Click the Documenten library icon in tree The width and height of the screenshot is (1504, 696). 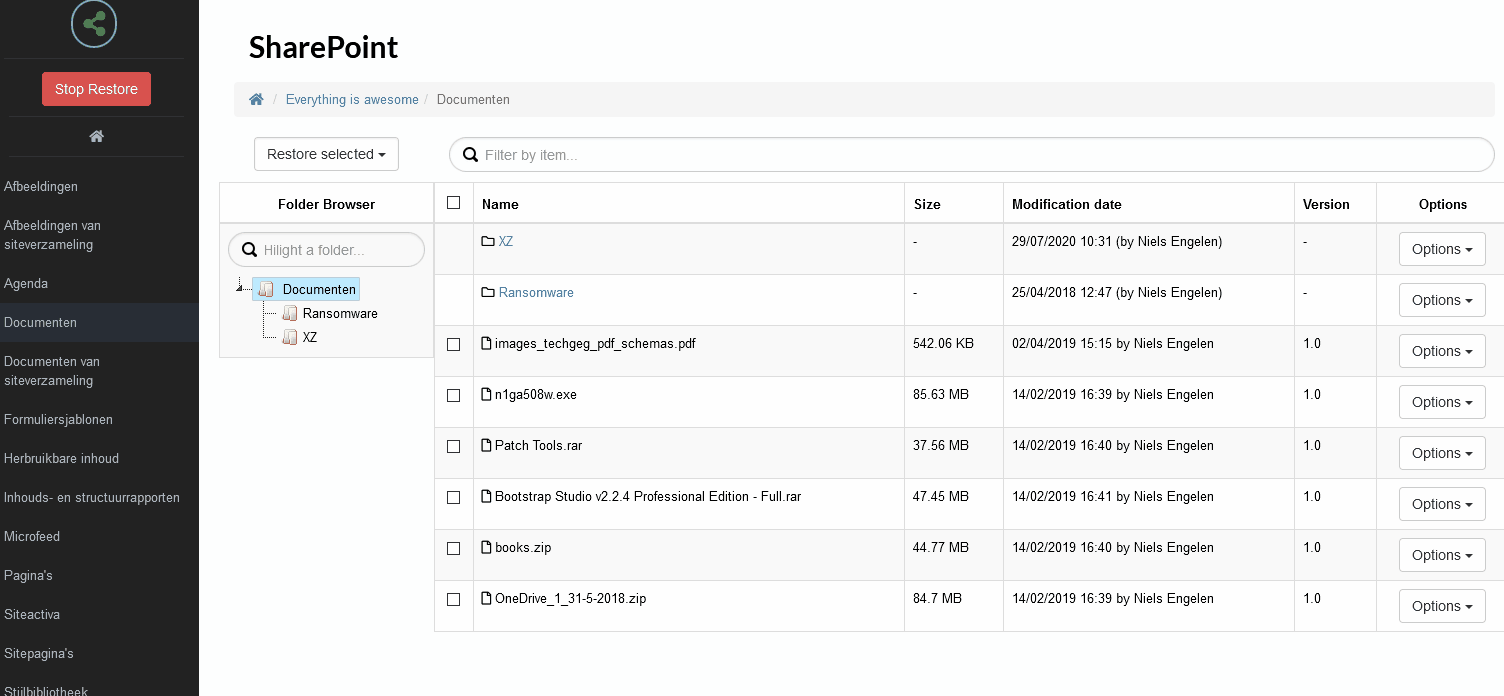[x=266, y=289]
